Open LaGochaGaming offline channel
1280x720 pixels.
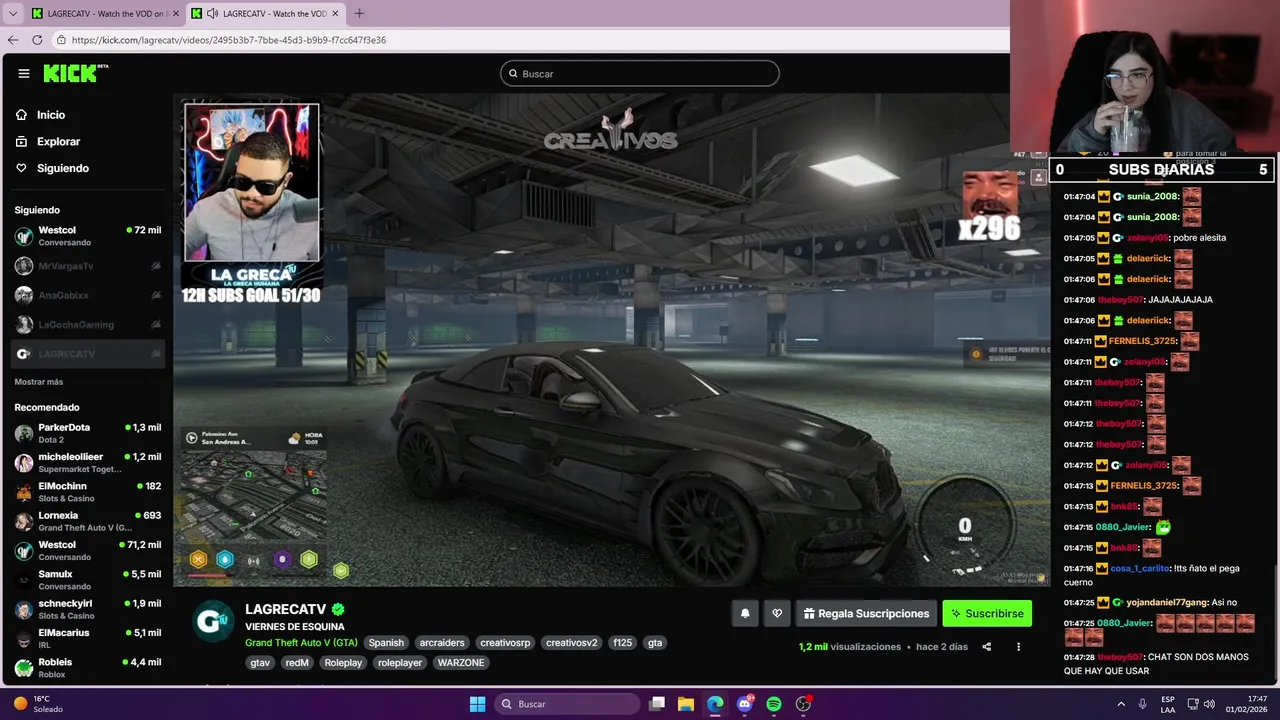(x=88, y=324)
